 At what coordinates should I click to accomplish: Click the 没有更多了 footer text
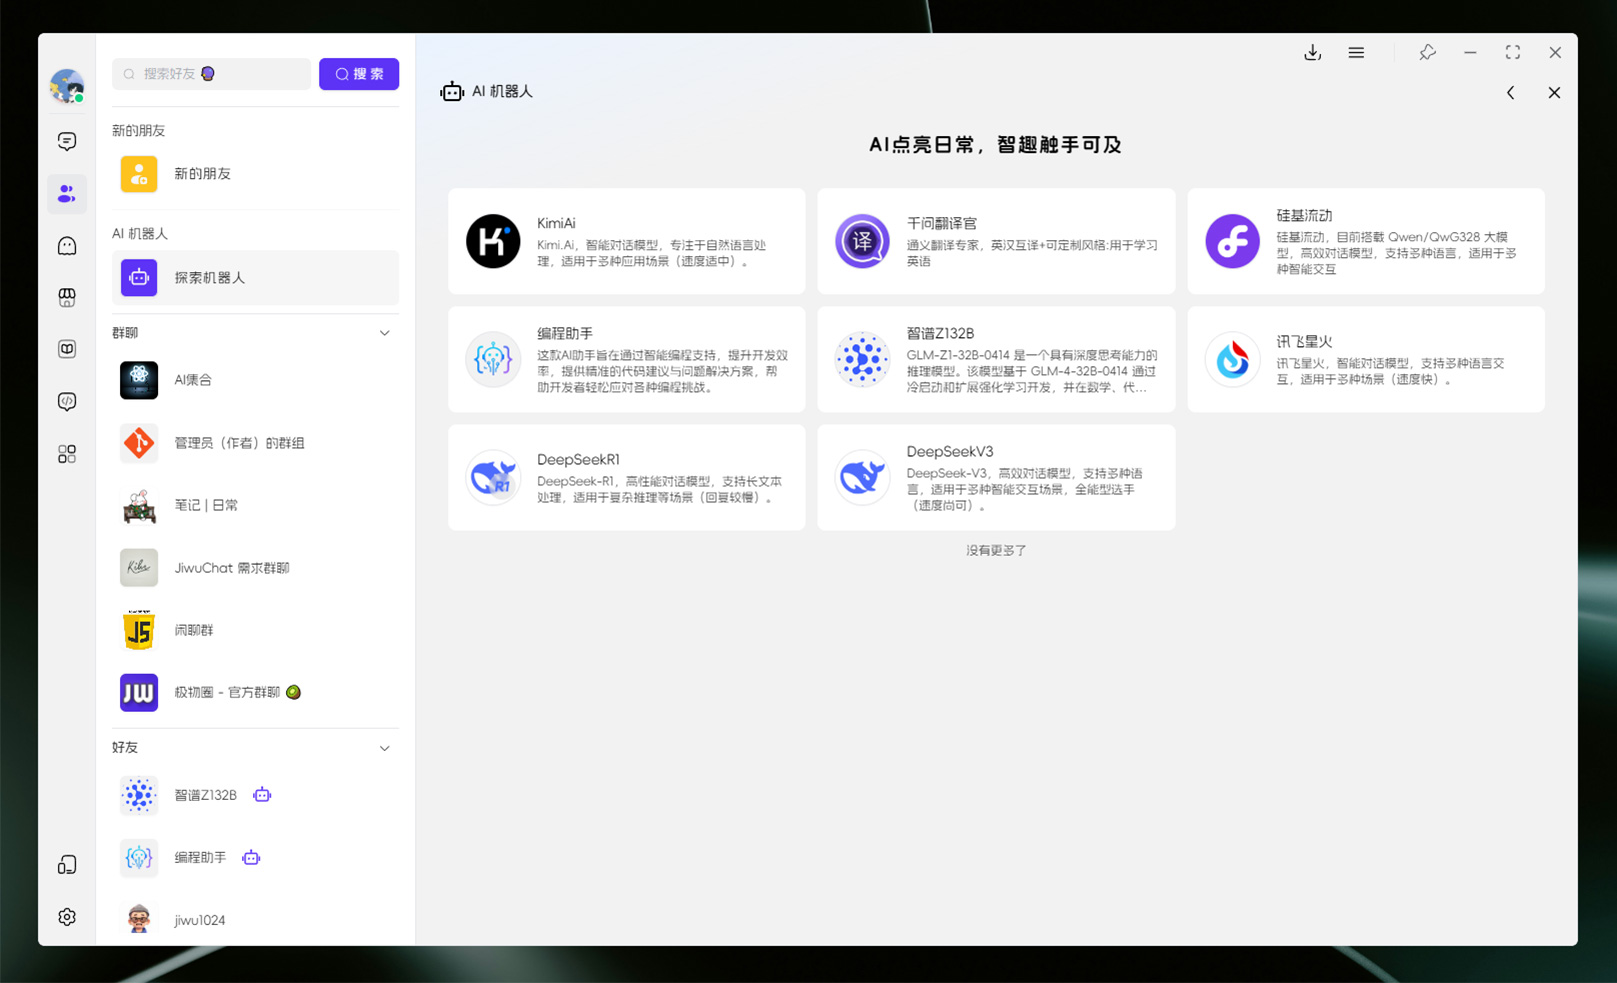click(x=996, y=550)
